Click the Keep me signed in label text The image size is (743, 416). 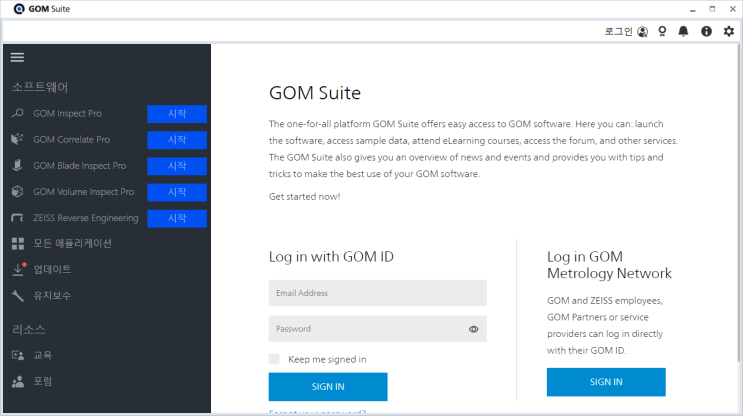coord(327,359)
